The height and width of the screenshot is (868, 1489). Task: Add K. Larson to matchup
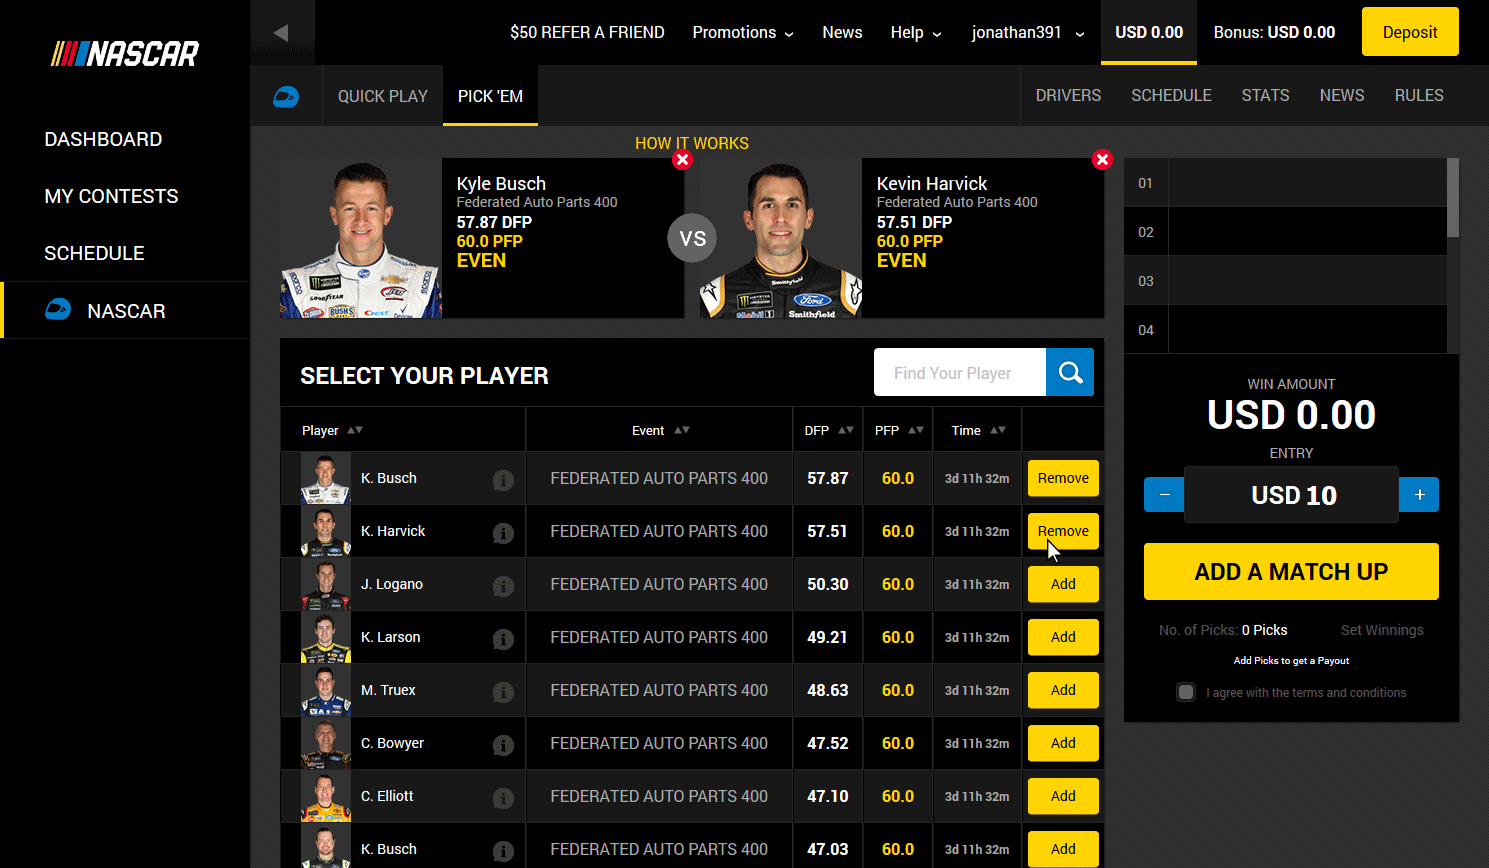1063,637
